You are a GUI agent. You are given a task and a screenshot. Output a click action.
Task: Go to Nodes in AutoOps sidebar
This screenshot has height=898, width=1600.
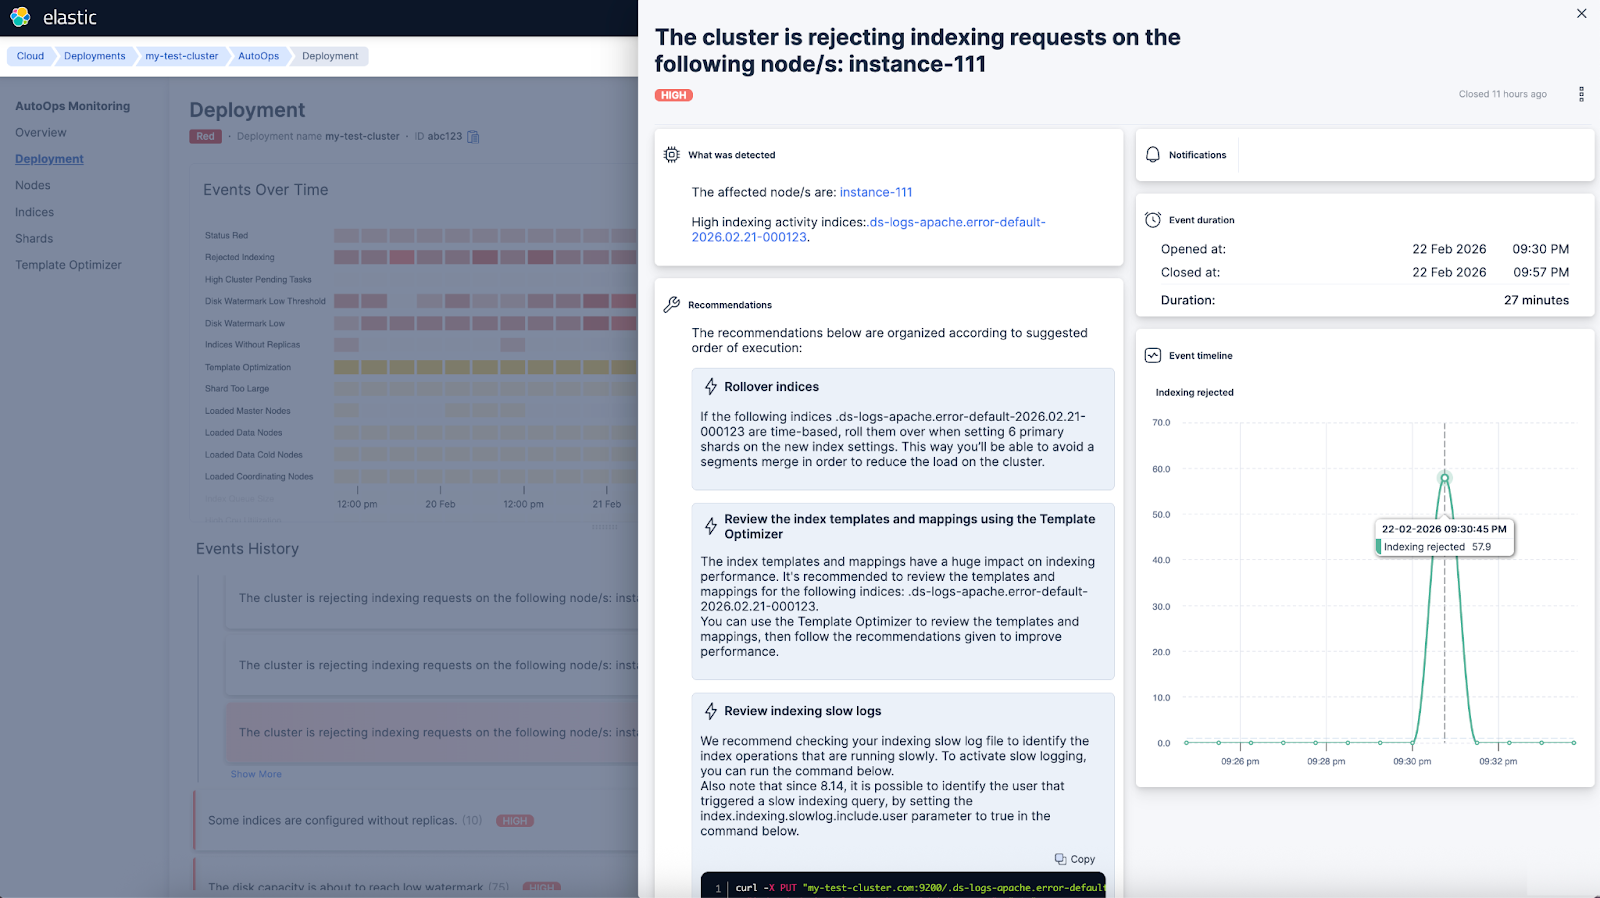tap(33, 185)
